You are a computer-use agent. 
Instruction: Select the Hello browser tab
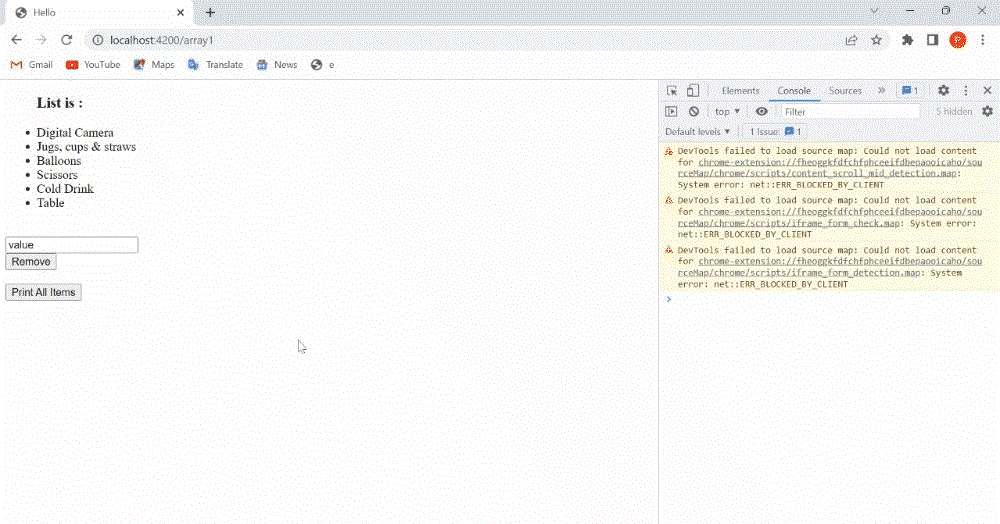pyautogui.click(x=99, y=13)
